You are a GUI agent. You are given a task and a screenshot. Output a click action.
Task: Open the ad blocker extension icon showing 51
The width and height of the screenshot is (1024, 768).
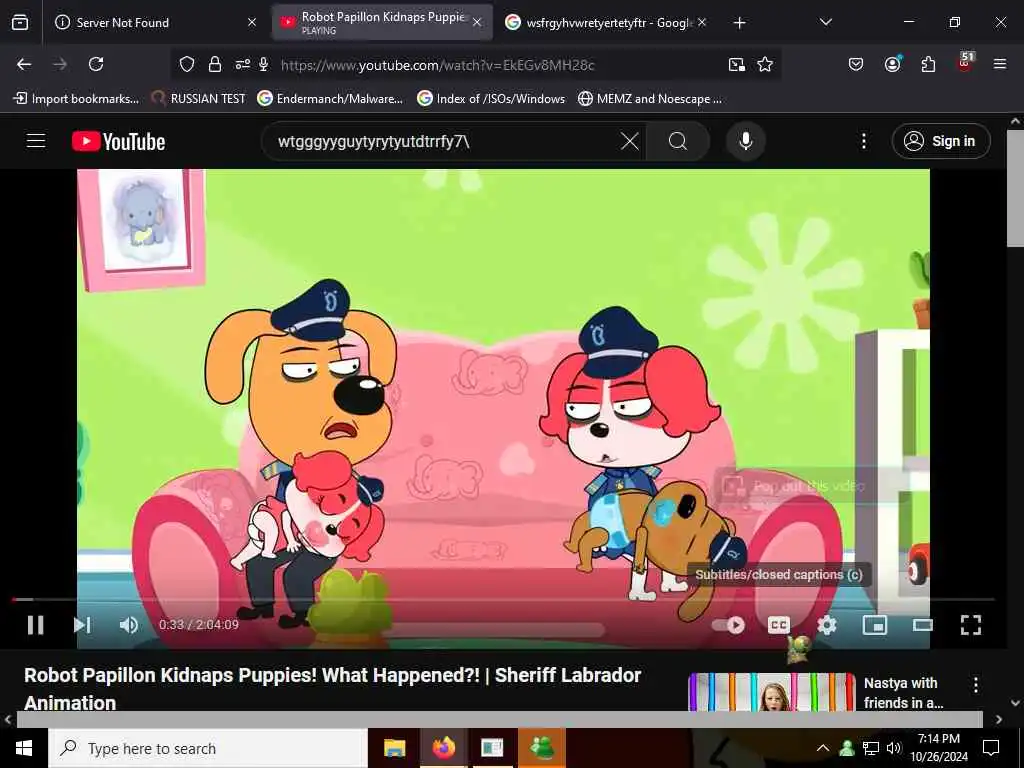[965, 62]
